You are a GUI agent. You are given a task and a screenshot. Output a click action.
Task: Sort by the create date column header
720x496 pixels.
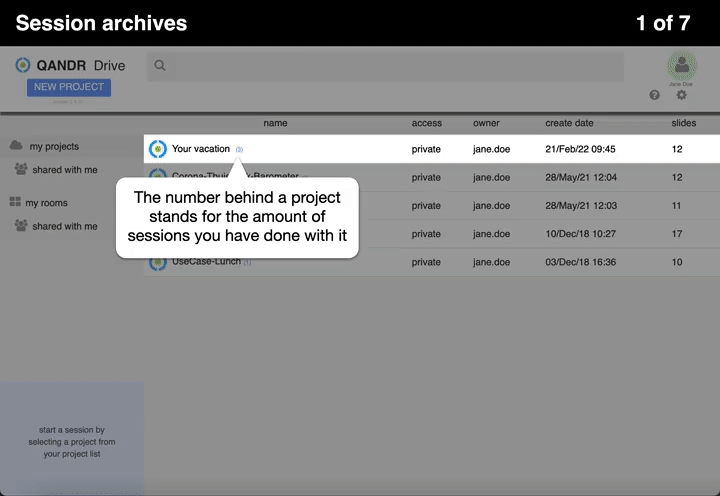click(569, 123)
